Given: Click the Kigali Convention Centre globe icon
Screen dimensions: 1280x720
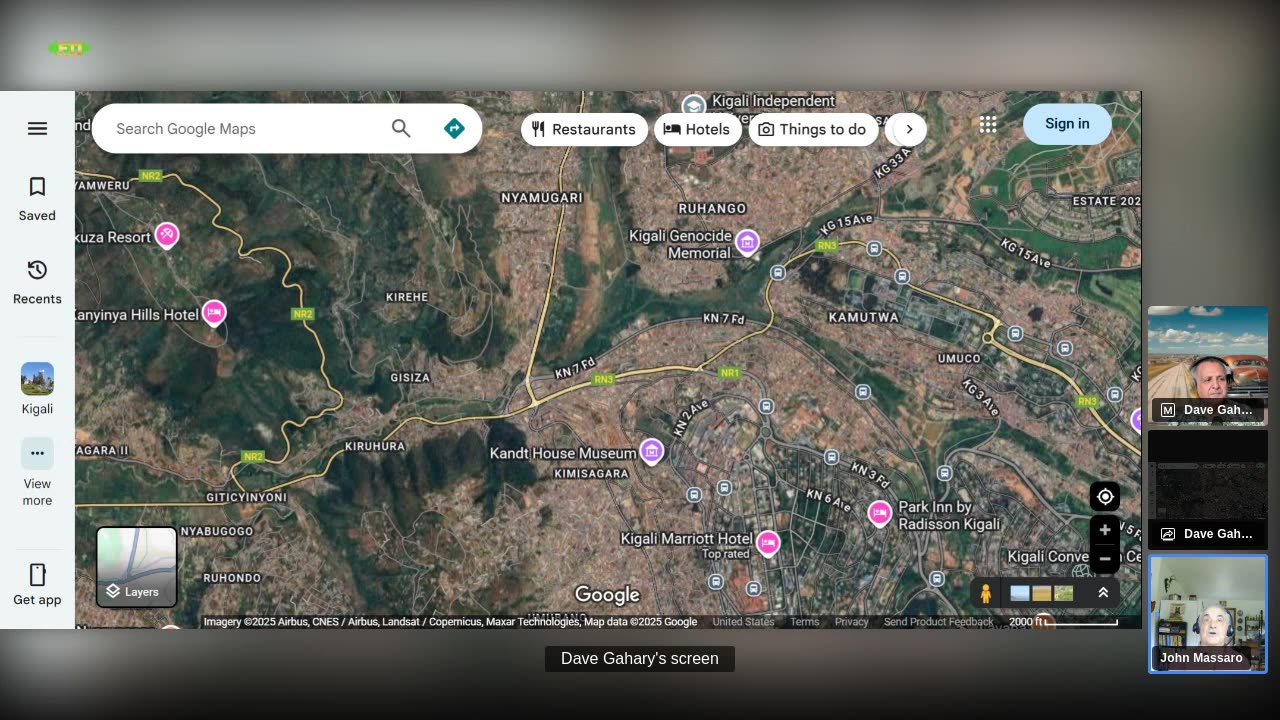Looking at the screenshot, I should 1081,572.
